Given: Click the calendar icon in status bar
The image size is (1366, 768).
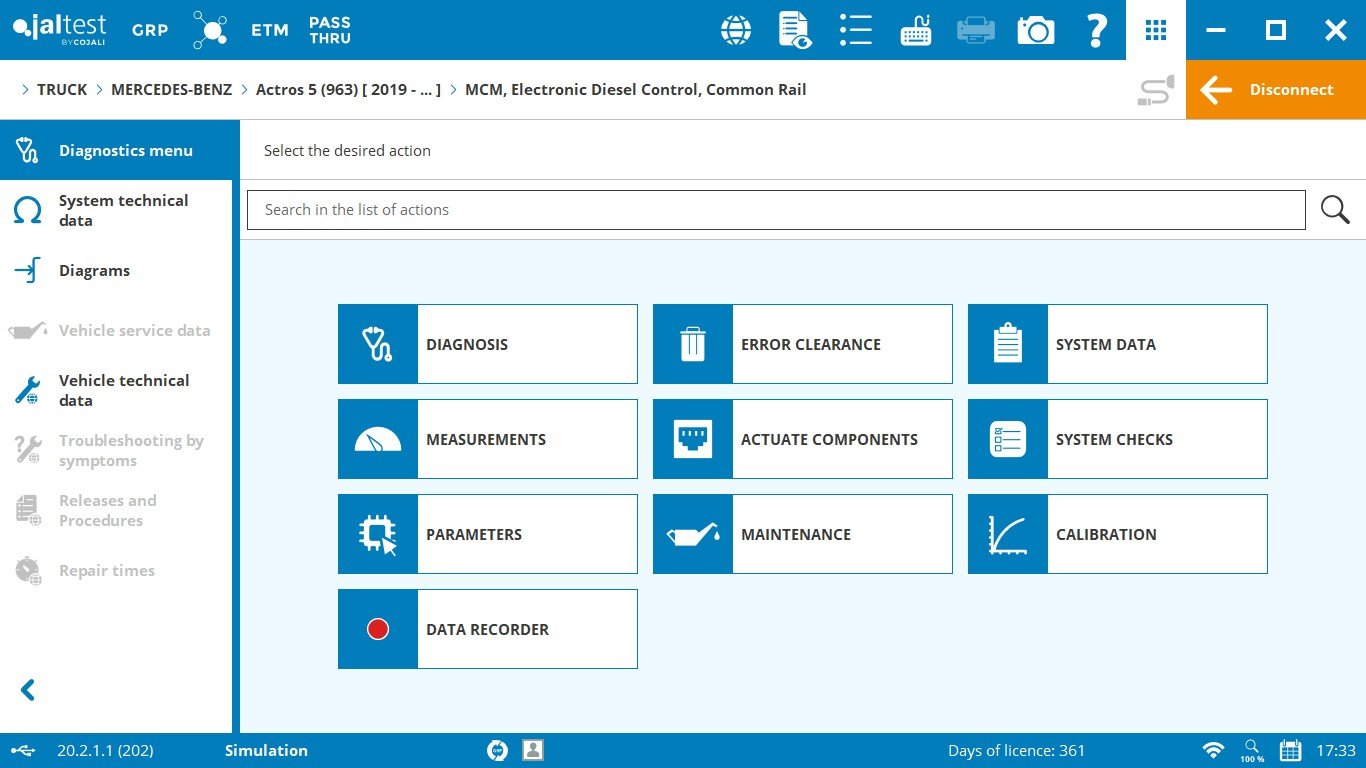Looking at the screenshot, I should (1290, 751).
